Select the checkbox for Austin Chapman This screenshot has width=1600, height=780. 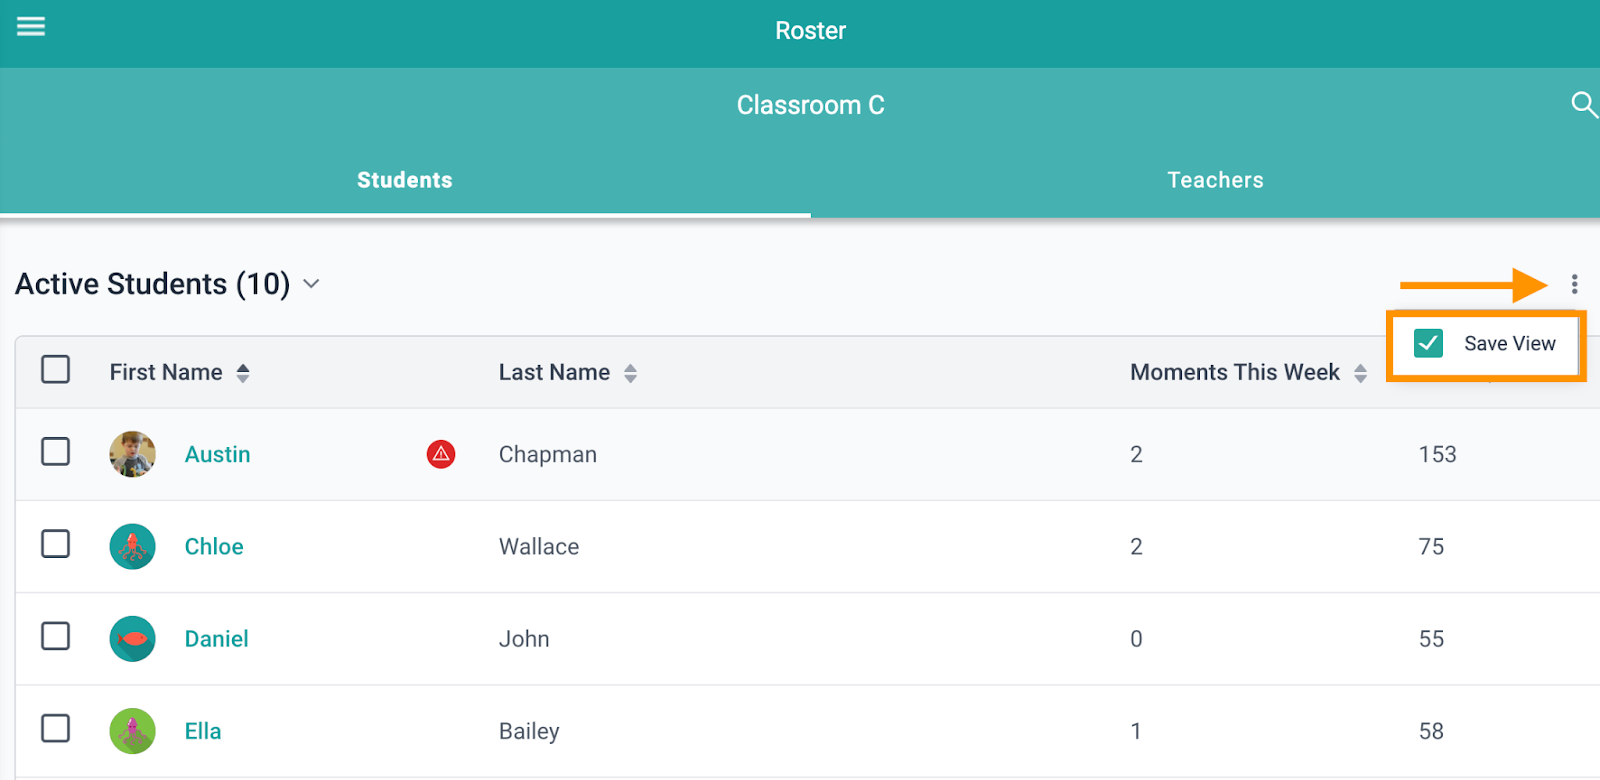point(56,451)
